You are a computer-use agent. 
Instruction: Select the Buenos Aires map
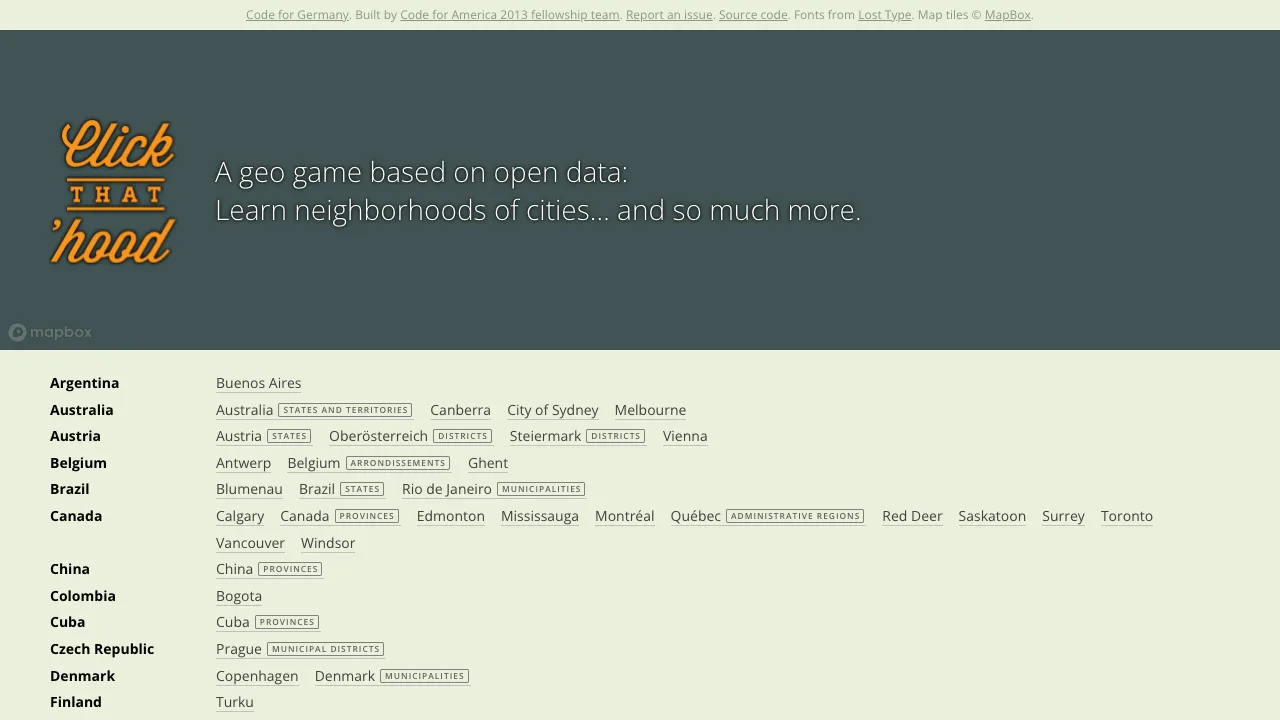coord(258,383)
